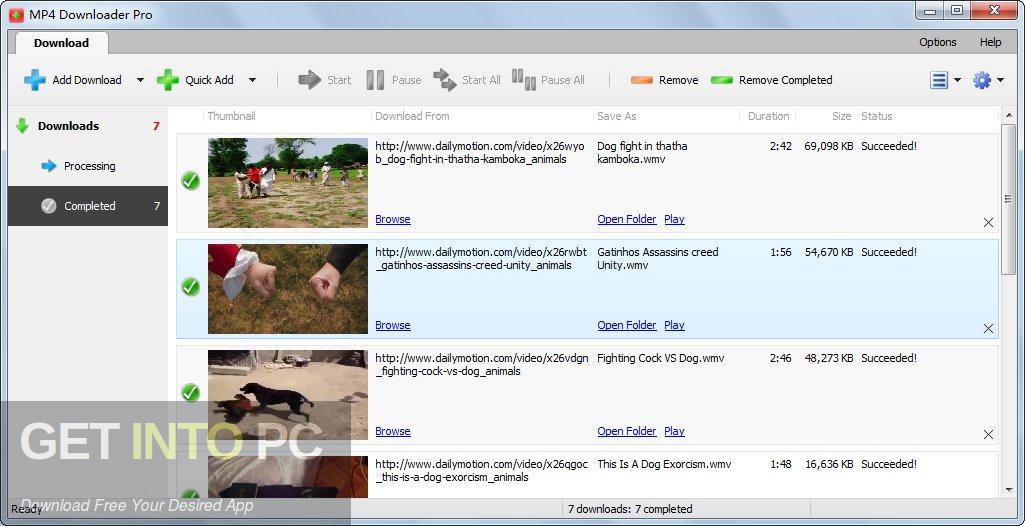The image size is (1025, 526).
Task: Click the Pause toolbar button
Action: point(394,80)
